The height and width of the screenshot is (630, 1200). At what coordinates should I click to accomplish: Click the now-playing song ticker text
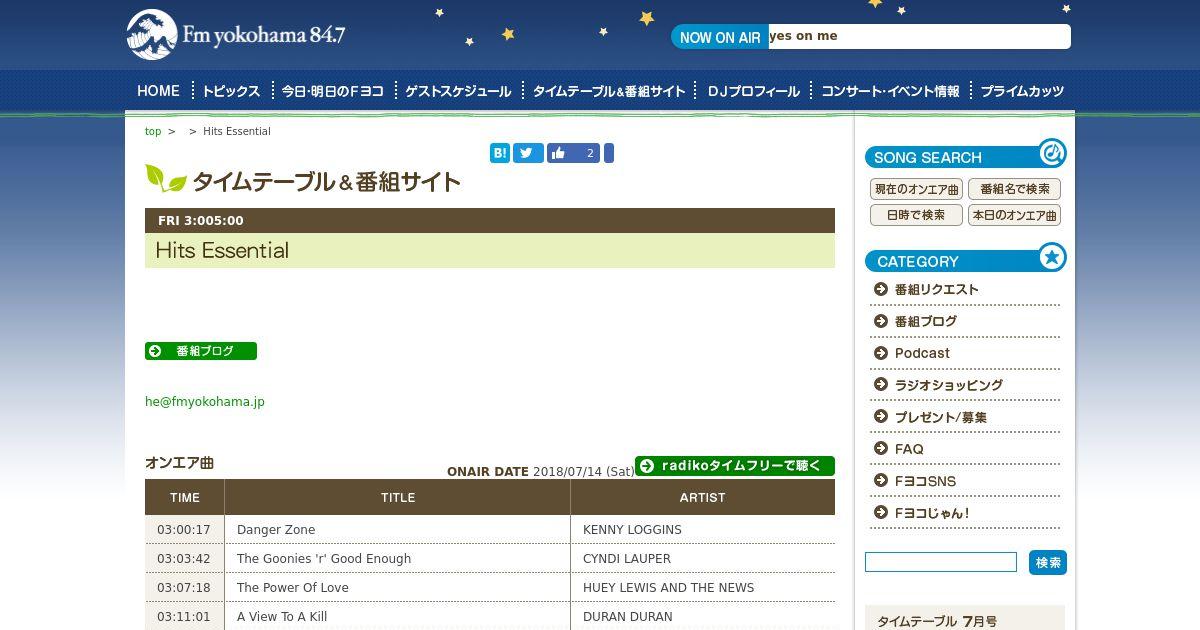804,36
